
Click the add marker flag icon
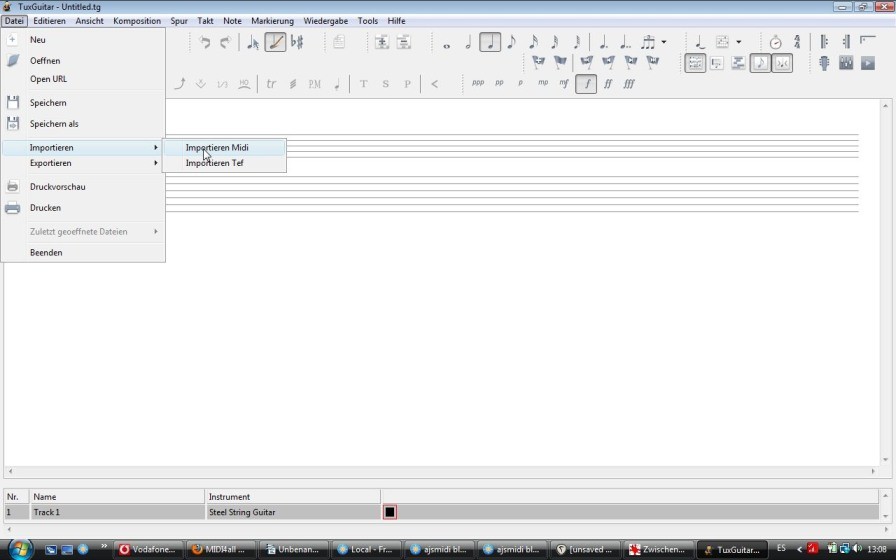coord(538,62)
